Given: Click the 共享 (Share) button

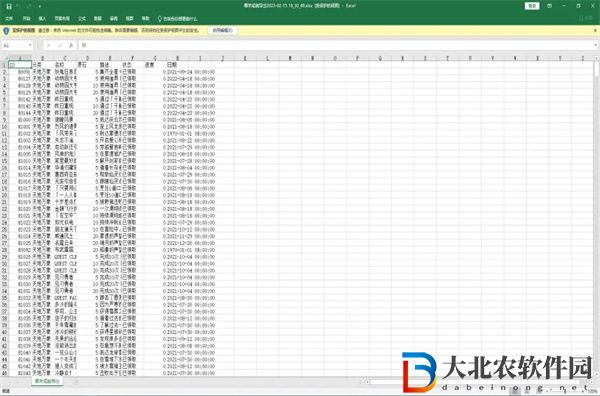Looking at the screenshot, I should coord(586,18).
